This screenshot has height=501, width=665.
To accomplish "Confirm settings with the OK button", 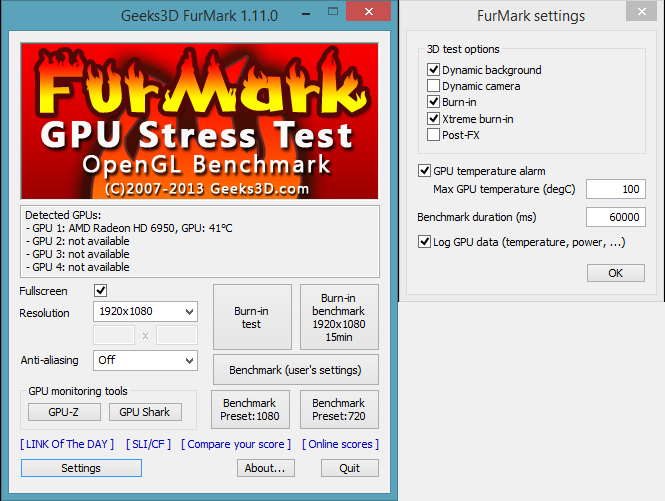I will pyautogui.click(x=616, y=273).
